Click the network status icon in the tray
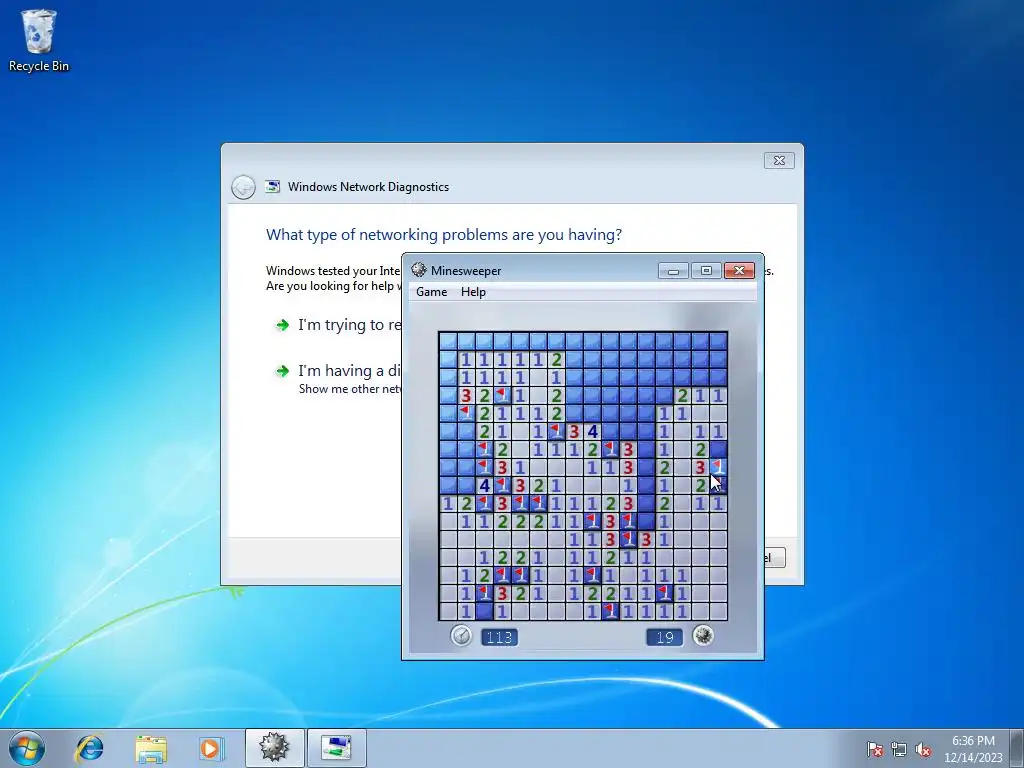Viewport: 1024px width, 768px height. (x=899, y=749)
